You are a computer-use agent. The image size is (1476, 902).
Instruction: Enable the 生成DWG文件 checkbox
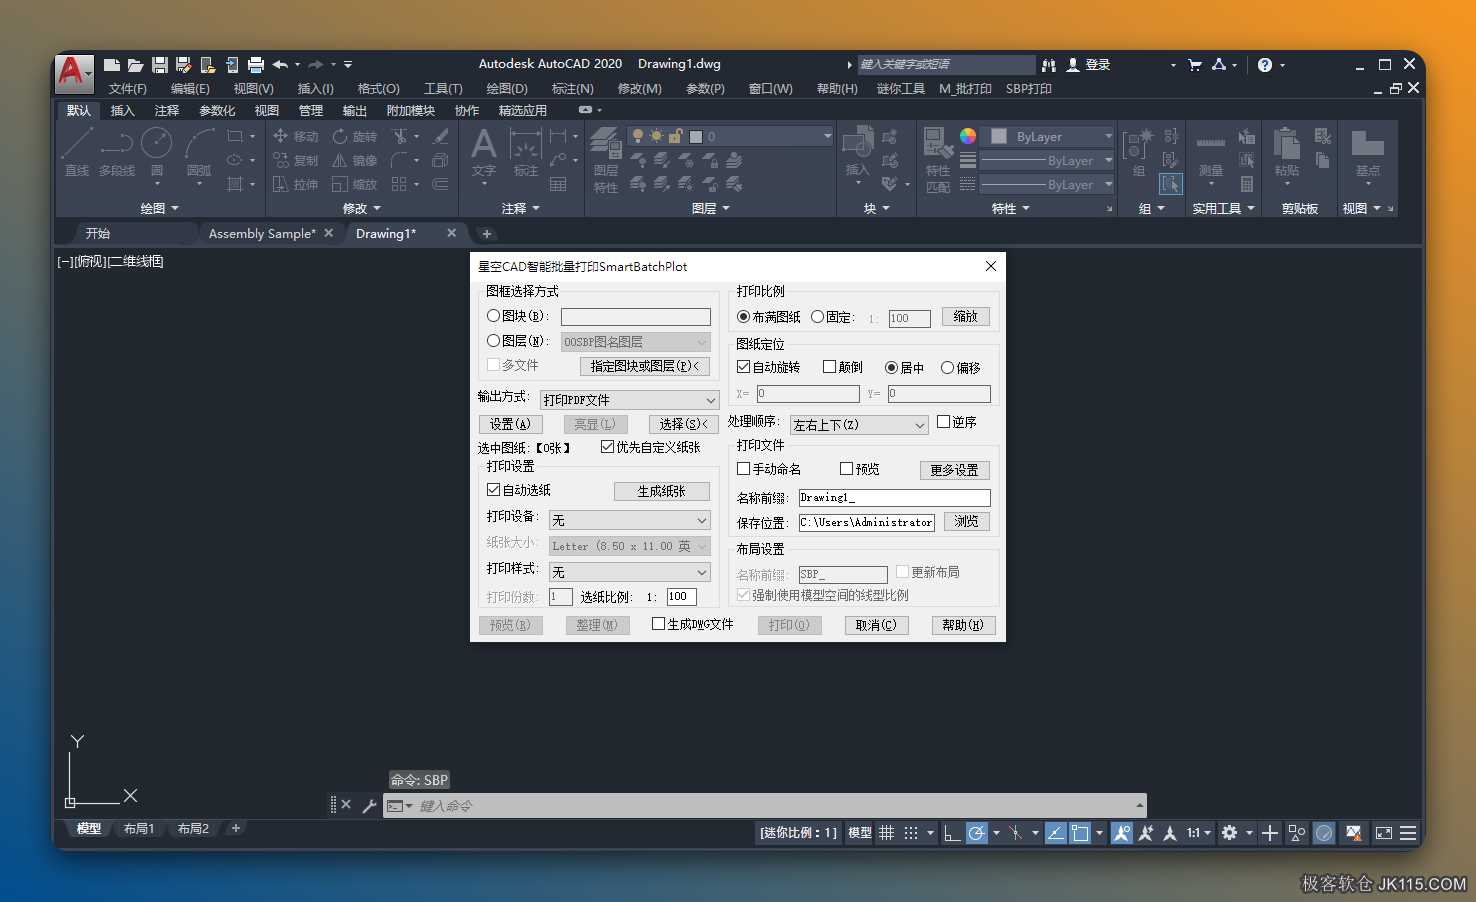pos(659,624)
